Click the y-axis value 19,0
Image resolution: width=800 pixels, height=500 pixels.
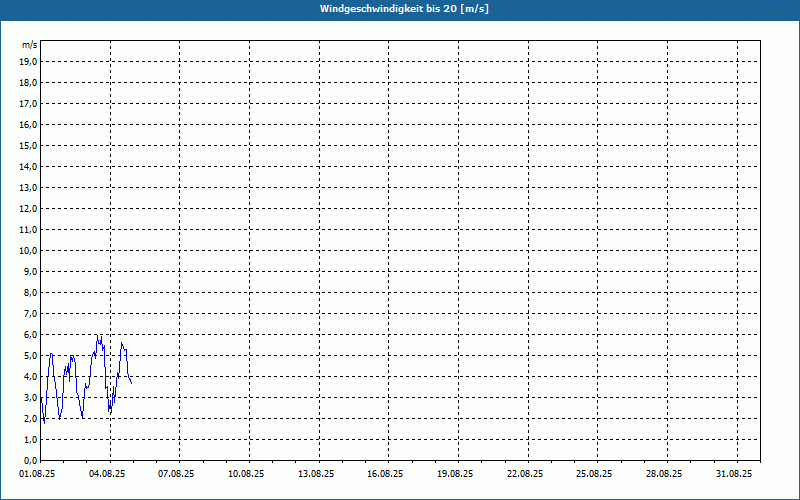pyautogui.click(x=28, y=62)
